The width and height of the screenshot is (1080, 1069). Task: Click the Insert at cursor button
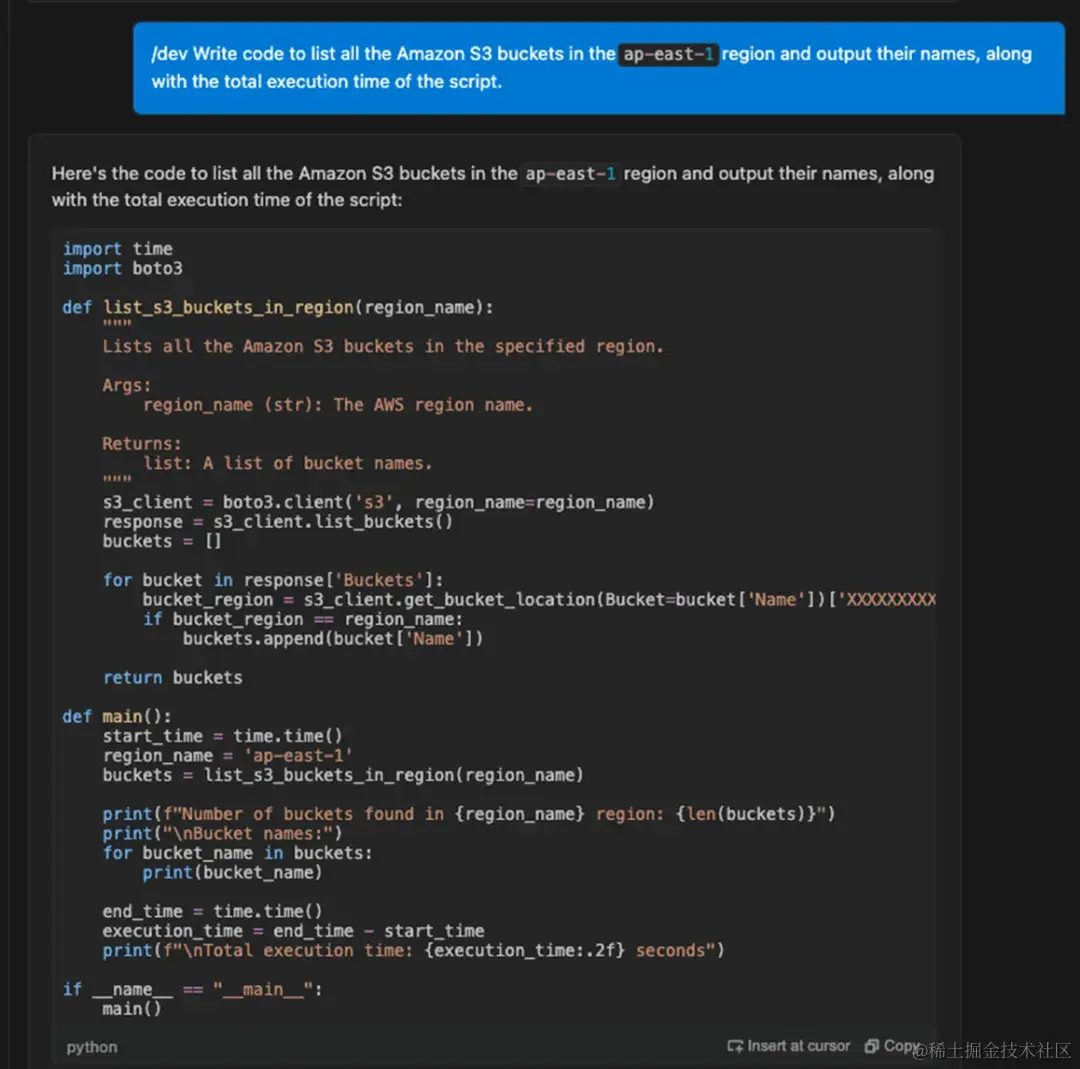(x=789, y=1046)
